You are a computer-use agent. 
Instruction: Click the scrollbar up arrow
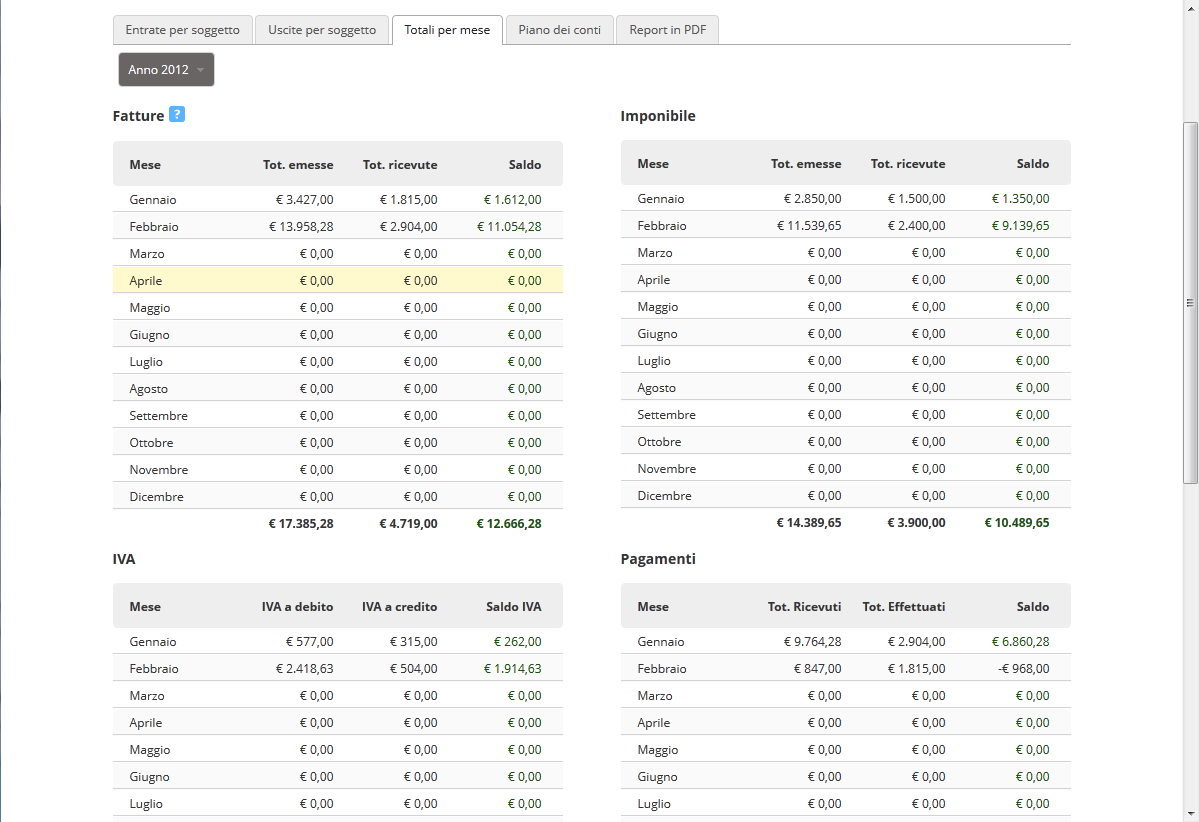pos(1190,8)
